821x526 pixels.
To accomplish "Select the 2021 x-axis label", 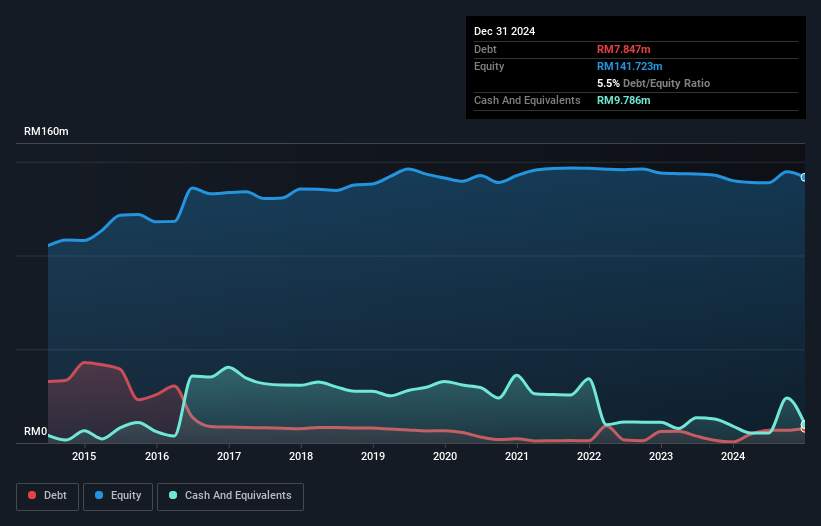I will coord(517,457).
